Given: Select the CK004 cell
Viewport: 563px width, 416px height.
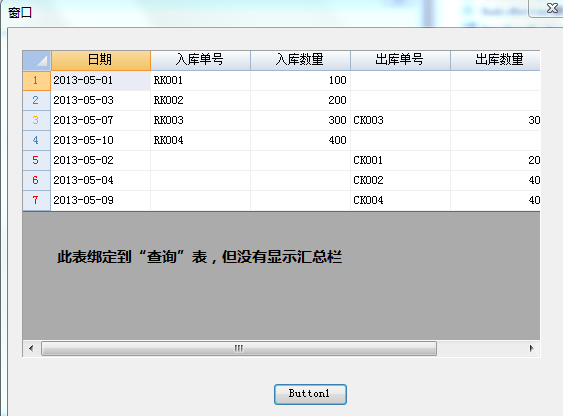Looking at the screenshot, I should [x=400, y=201].
